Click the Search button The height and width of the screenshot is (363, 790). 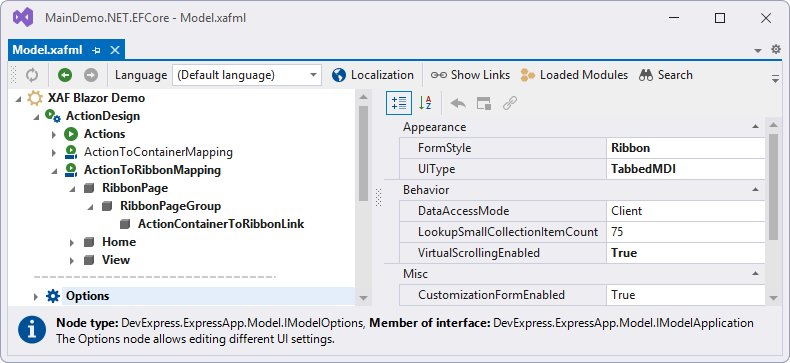click(666, 75)
